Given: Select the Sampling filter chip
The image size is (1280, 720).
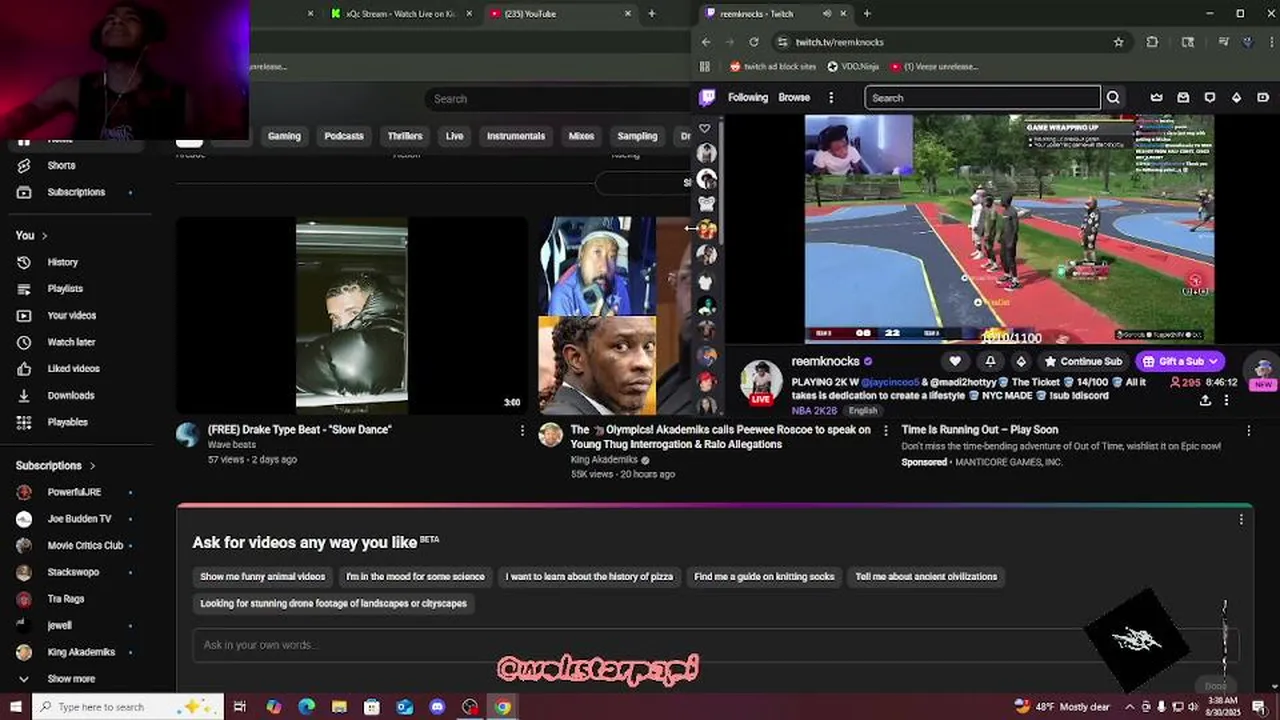Looking at the screenshot, I should (x=637, y=136).
